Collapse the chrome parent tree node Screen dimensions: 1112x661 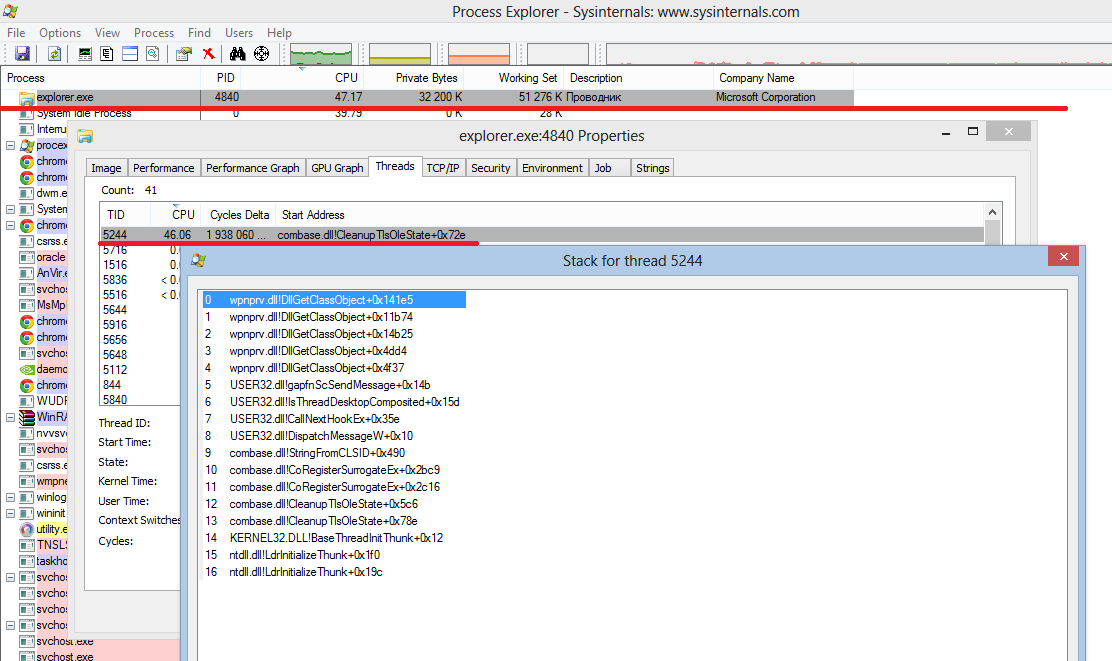11,226
